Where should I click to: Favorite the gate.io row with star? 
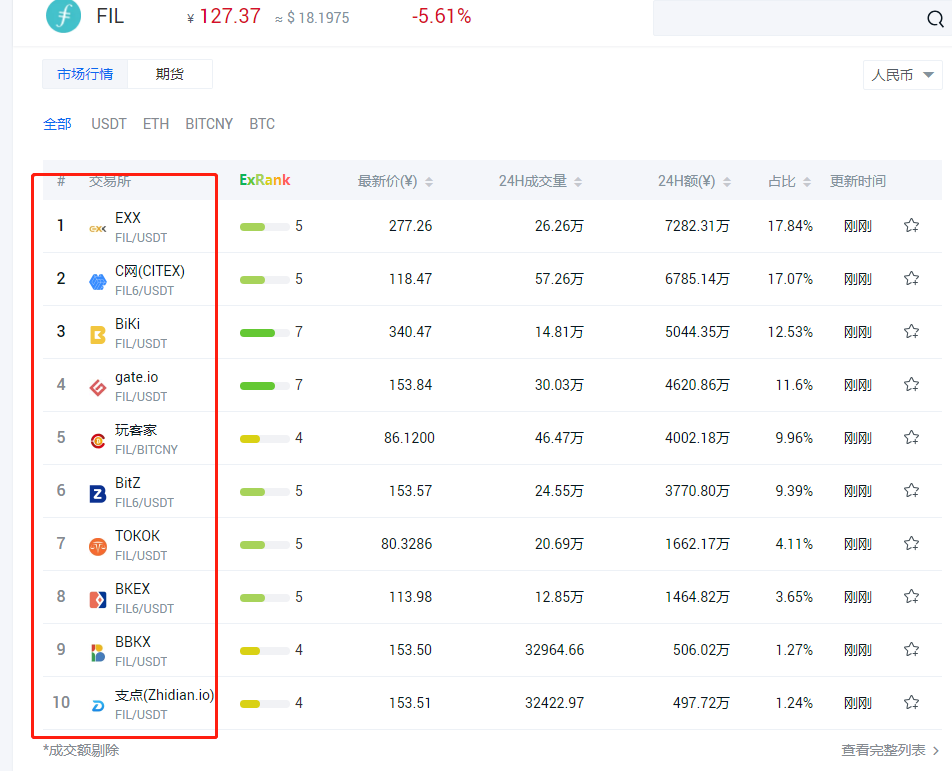coord(911,384)
